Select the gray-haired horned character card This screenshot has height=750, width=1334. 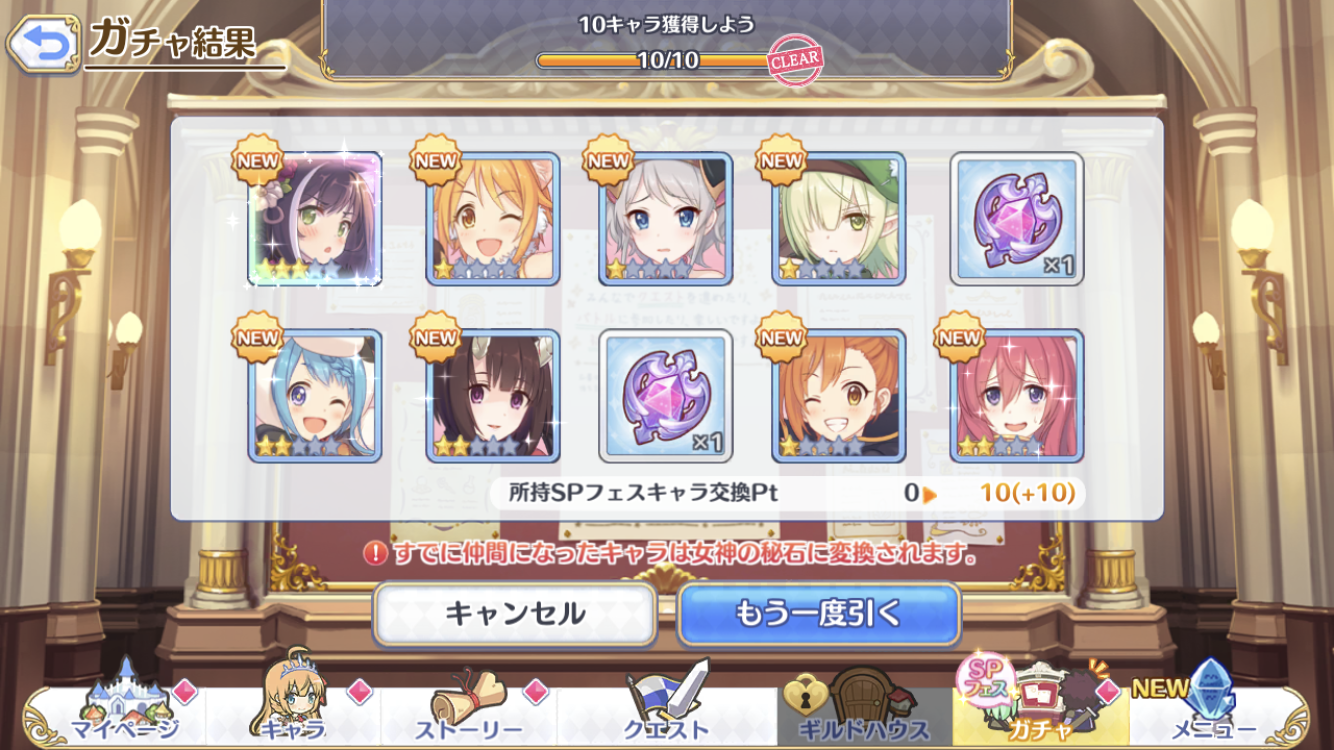(x=666, y=219)
